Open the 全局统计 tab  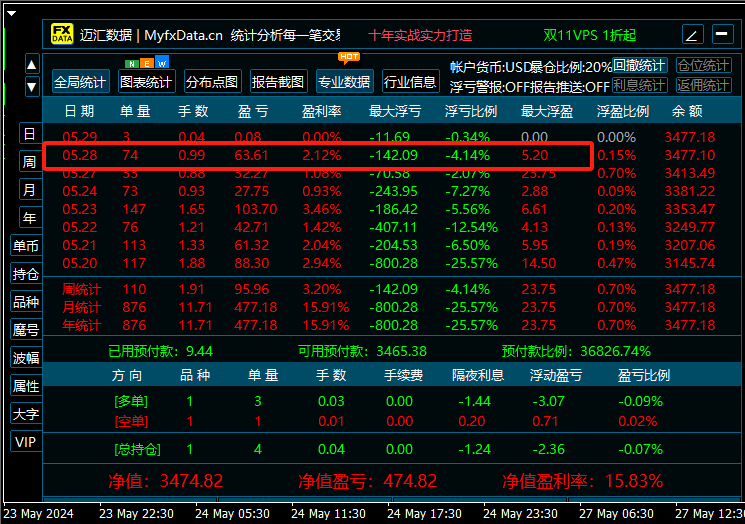click(x=80, y=82)
